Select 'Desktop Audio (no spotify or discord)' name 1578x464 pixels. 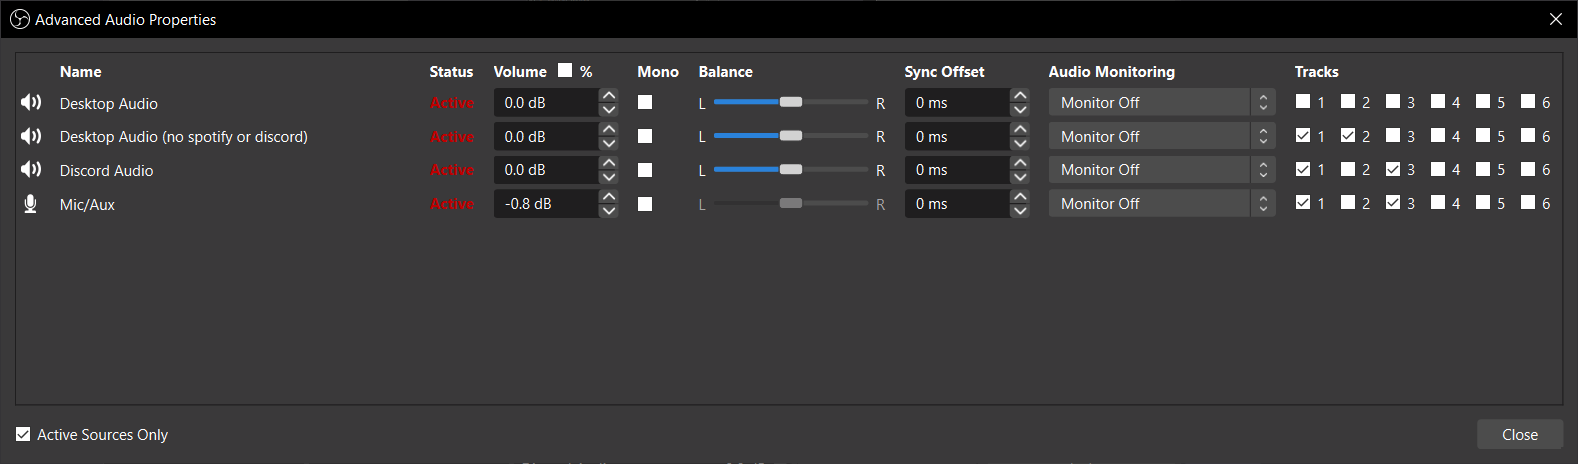(184, 137)
